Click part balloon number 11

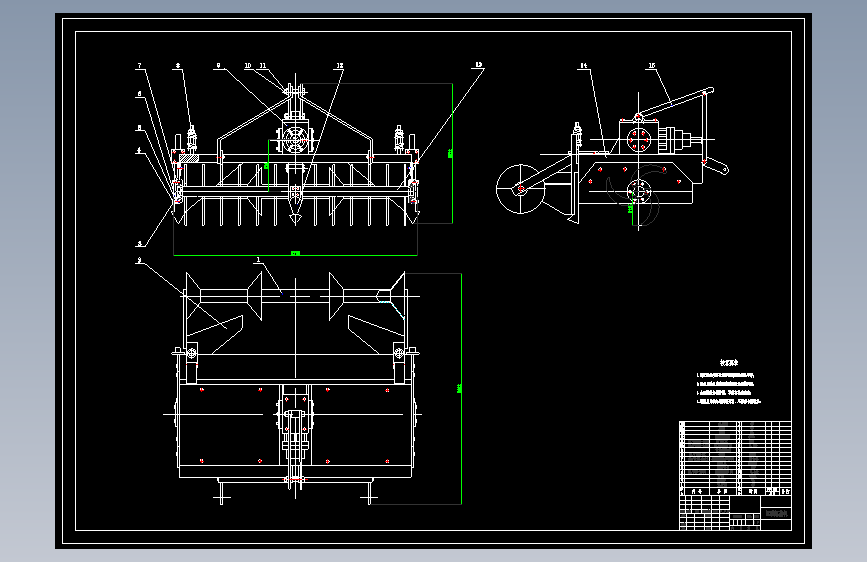263,65
